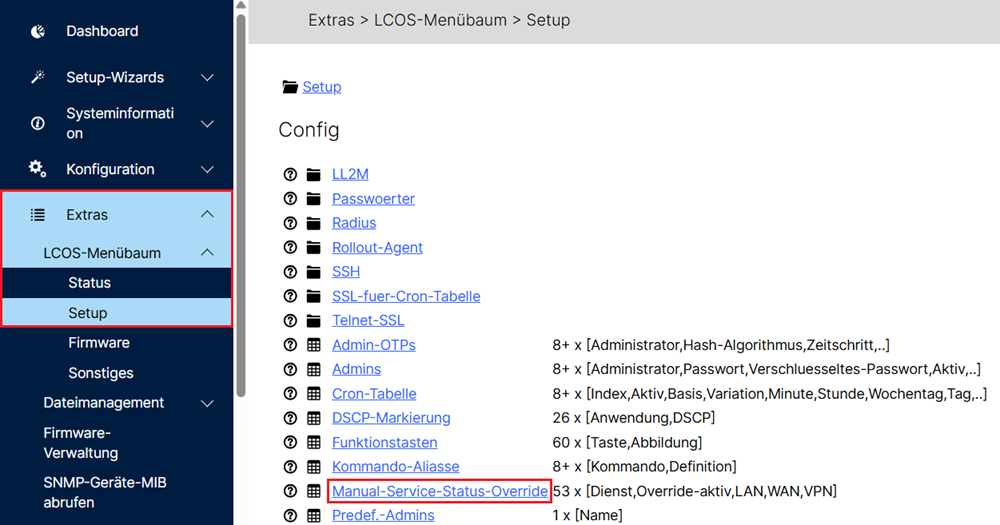Screen dimensions: 1000x525
Task: Click the Konfiguration gears icon
Action: pyautogui.click(x=38, y=169)
